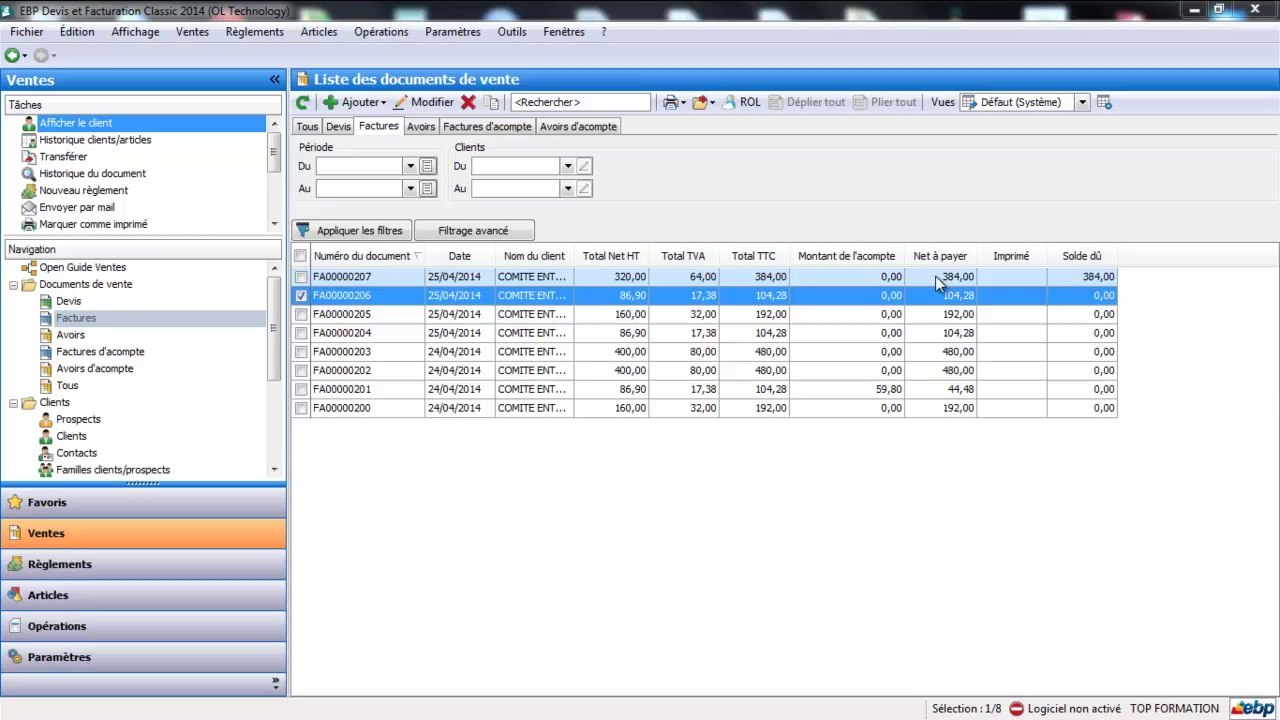The height and width of the screenshot is (720, 1280).
Task: Click the Filtrage avancé button
Action: tap(474, 231)
